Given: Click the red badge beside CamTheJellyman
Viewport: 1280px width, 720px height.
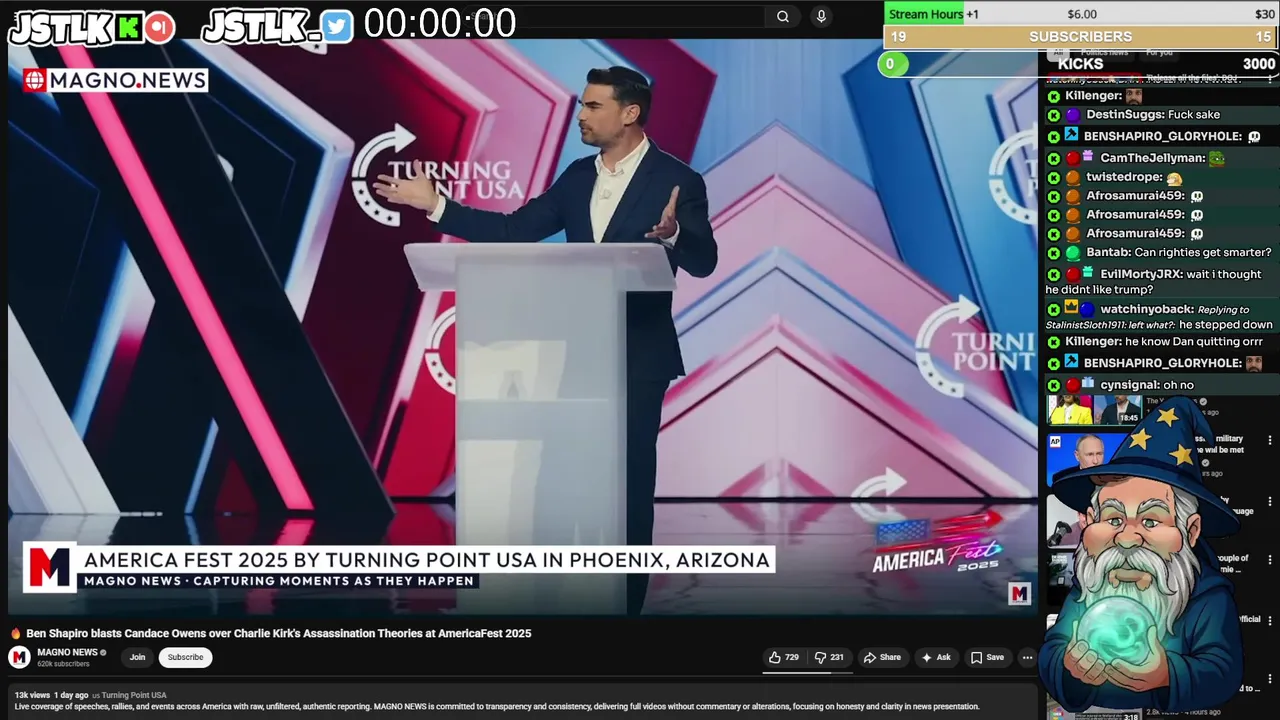Looking at the screenshot, I should point(1072,158).
